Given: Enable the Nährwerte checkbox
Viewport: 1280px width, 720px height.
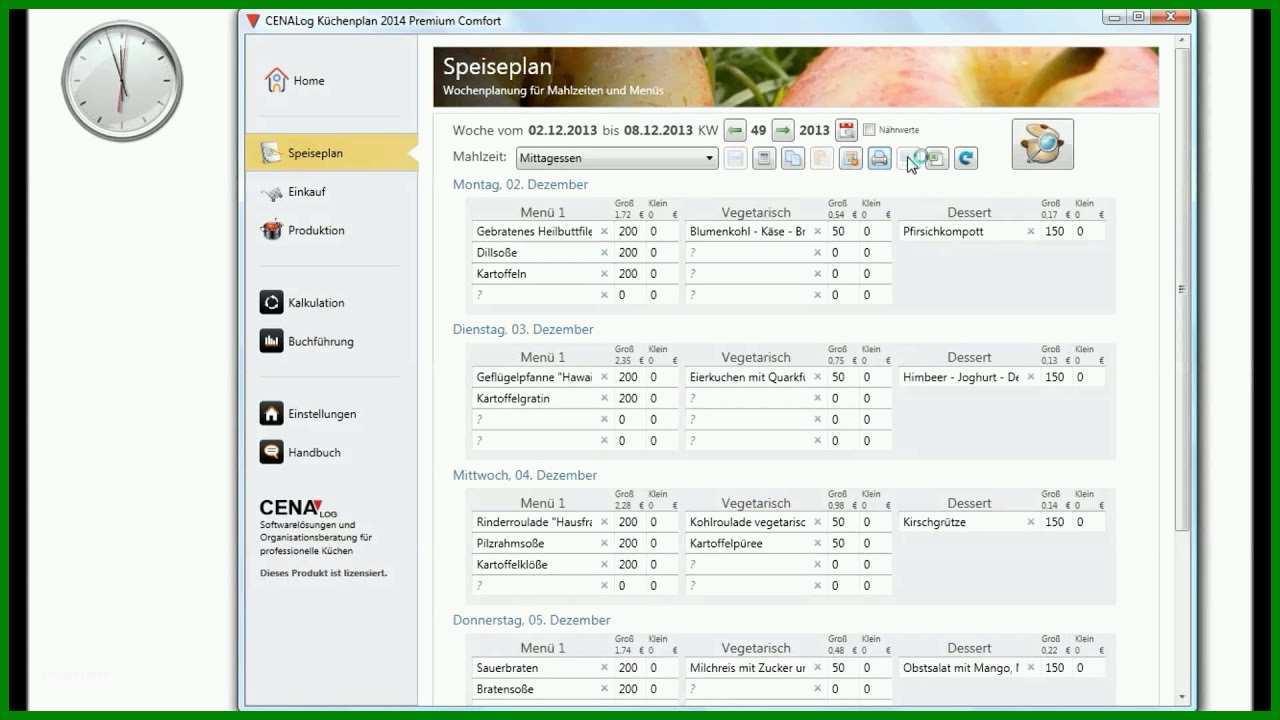Looking at the screenshot, I should coord(869,130).
